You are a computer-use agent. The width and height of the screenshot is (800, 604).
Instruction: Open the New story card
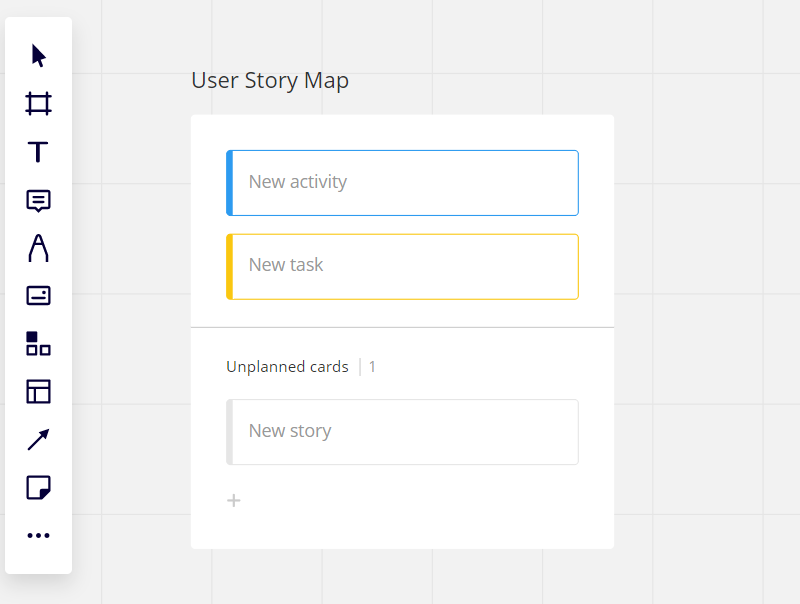pos(402,432)
